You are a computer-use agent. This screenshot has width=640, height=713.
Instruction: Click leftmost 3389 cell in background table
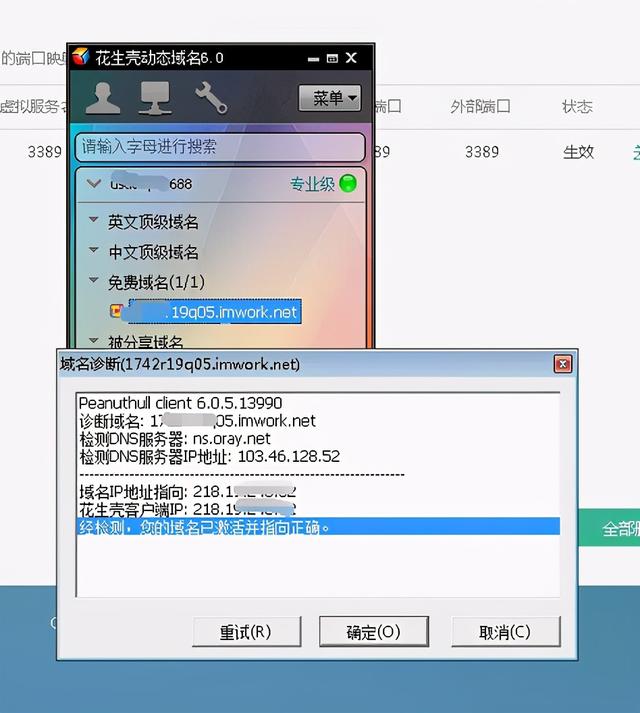pos(45,152)
